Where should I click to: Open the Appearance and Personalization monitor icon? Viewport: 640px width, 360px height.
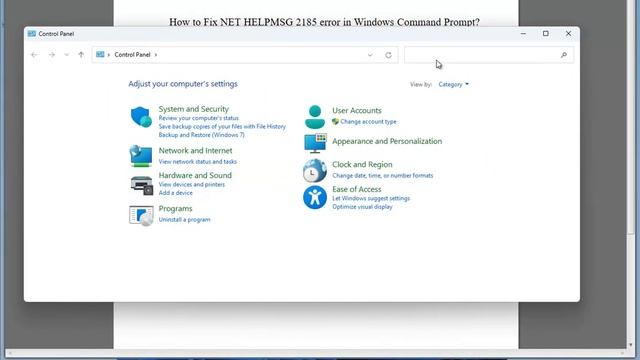[x=315, y=143]
